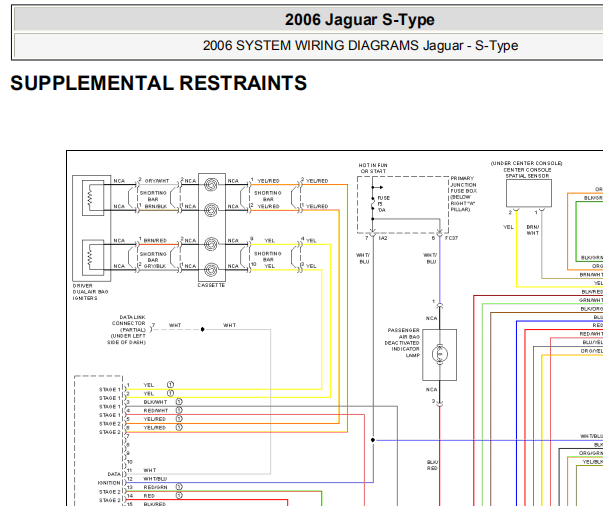The image size is (603, 506).
Task: Click the splice dot on the WHT data wire
Action: click(x=202, y=329)
